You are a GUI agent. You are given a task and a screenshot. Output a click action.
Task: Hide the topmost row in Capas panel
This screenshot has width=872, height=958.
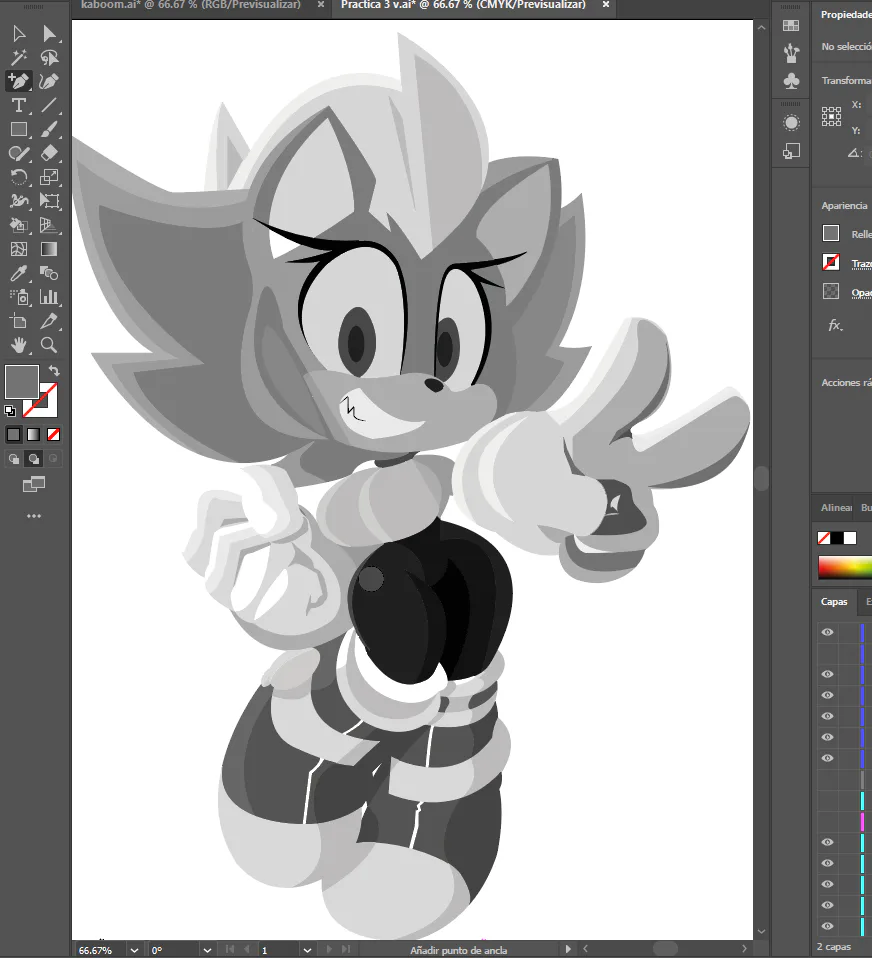coord(827,632)
